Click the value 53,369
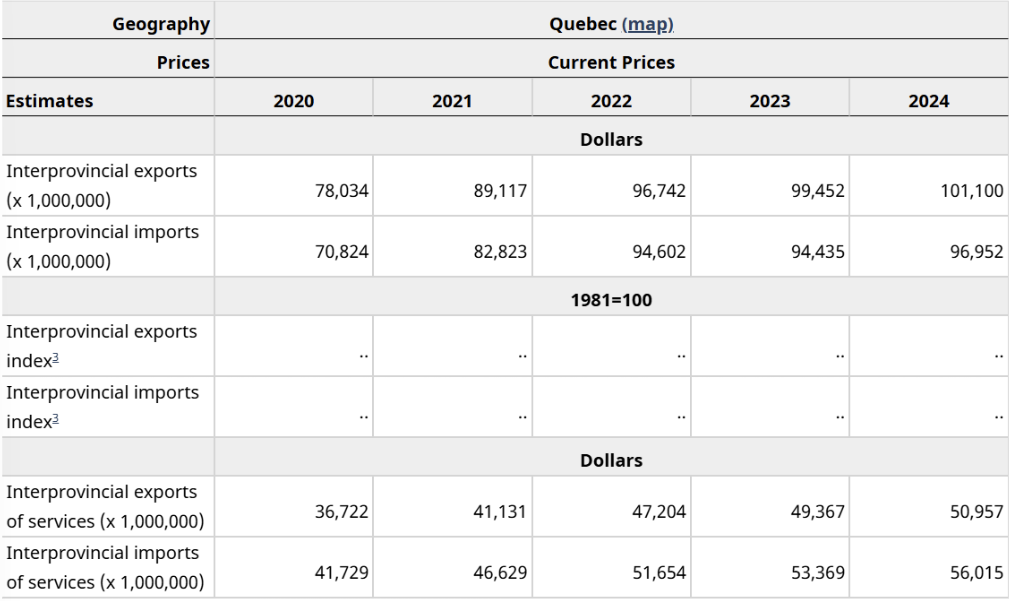Image resolution: width=1012 pixels, height=601 pixels. point(818,573)
